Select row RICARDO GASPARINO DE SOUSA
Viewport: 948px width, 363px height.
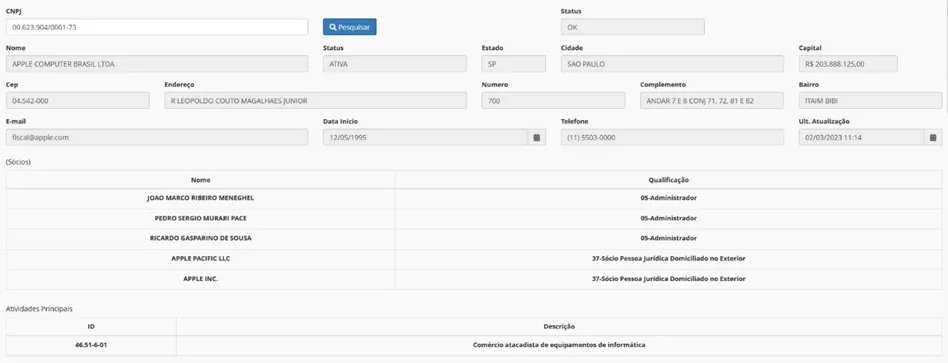(x=474, y=238)
